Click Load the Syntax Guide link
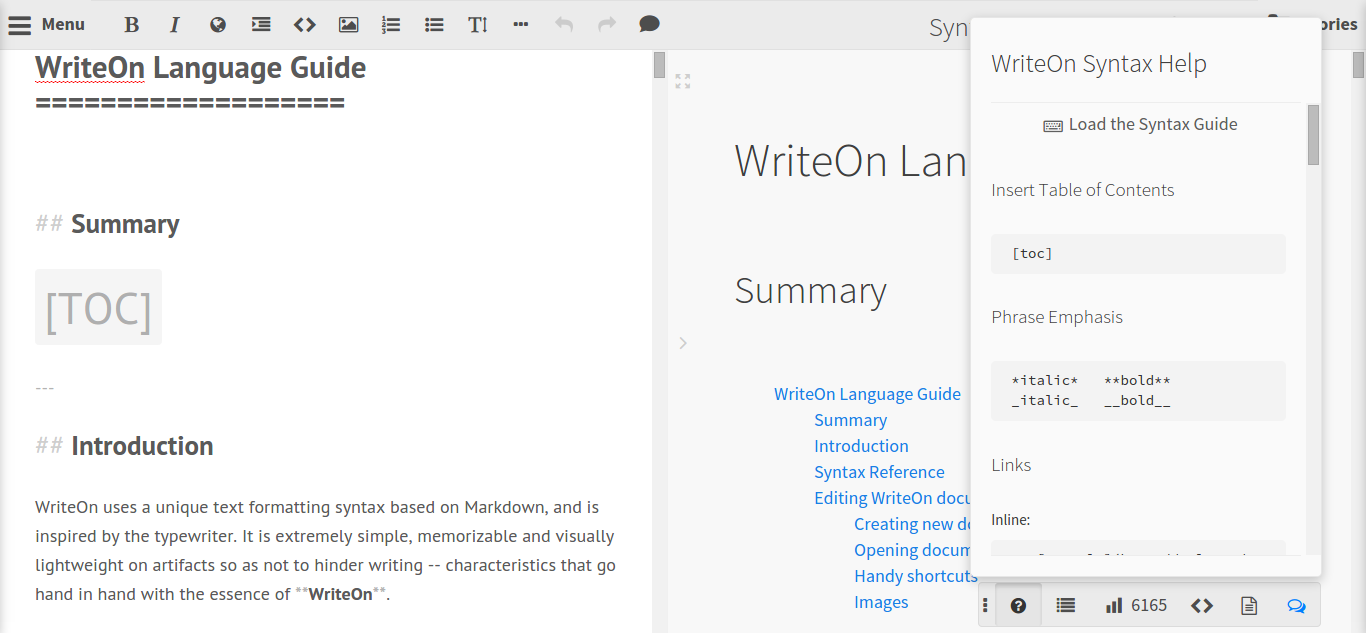The height and width of the screenshot is (633, 1366). coord(1140,124)
